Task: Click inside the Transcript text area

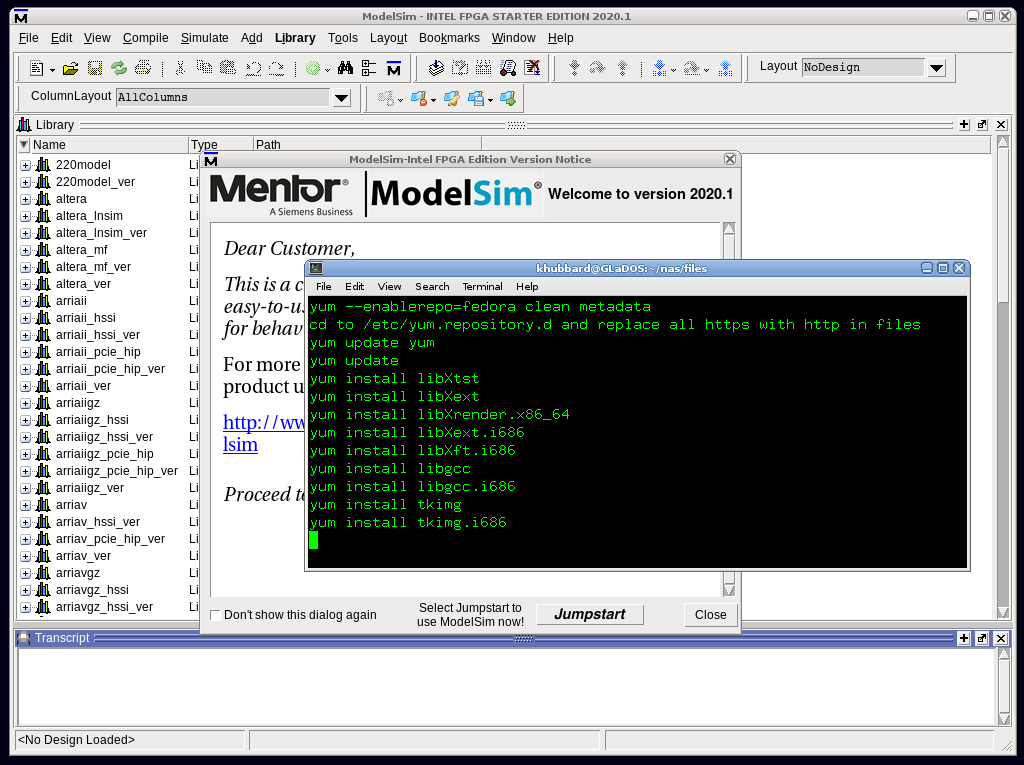Action: (507, 686)
